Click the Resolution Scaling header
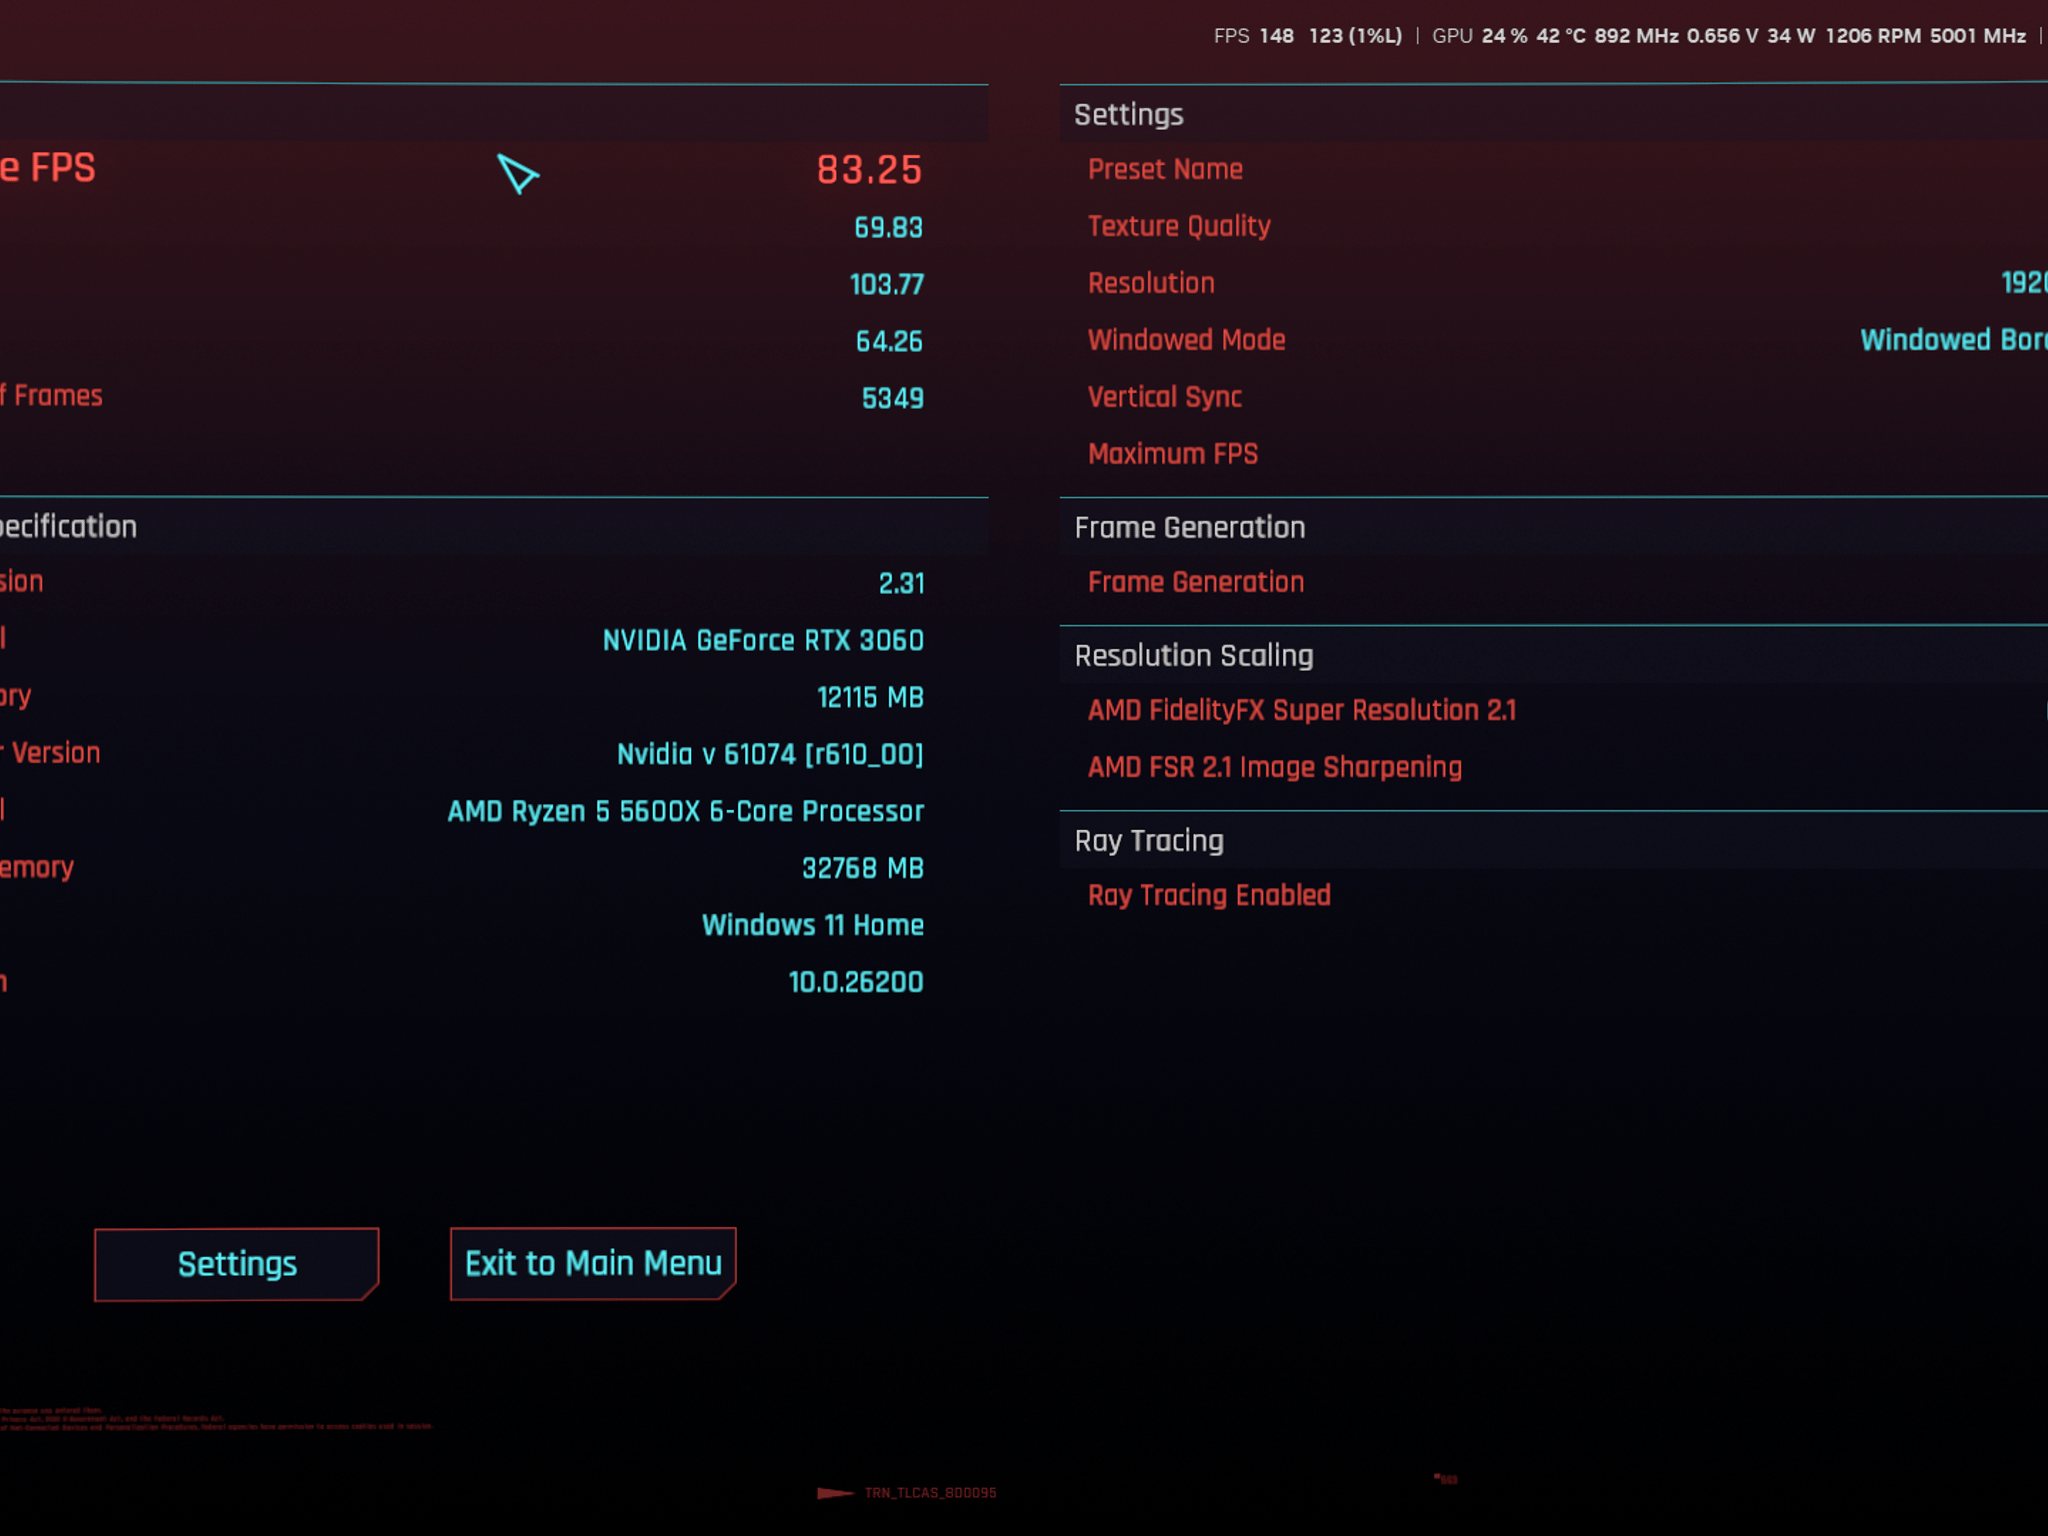Viewport: 2048px width, 1536px height. click(x=1194, y=656)
